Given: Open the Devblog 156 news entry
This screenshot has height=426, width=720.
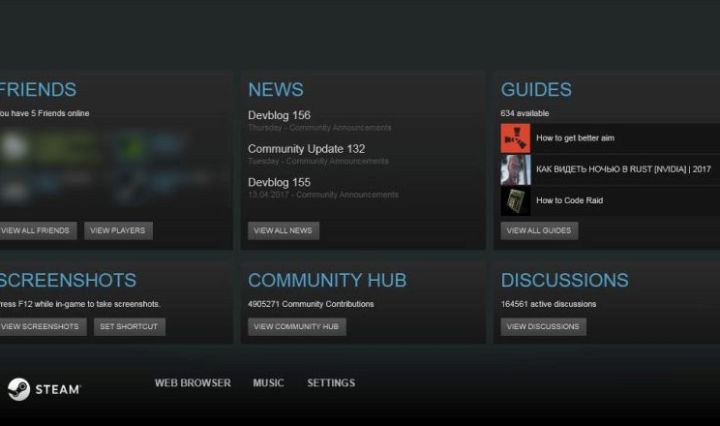Looking at the screenshot, I should pyautogui.click(x=279, y=116).
